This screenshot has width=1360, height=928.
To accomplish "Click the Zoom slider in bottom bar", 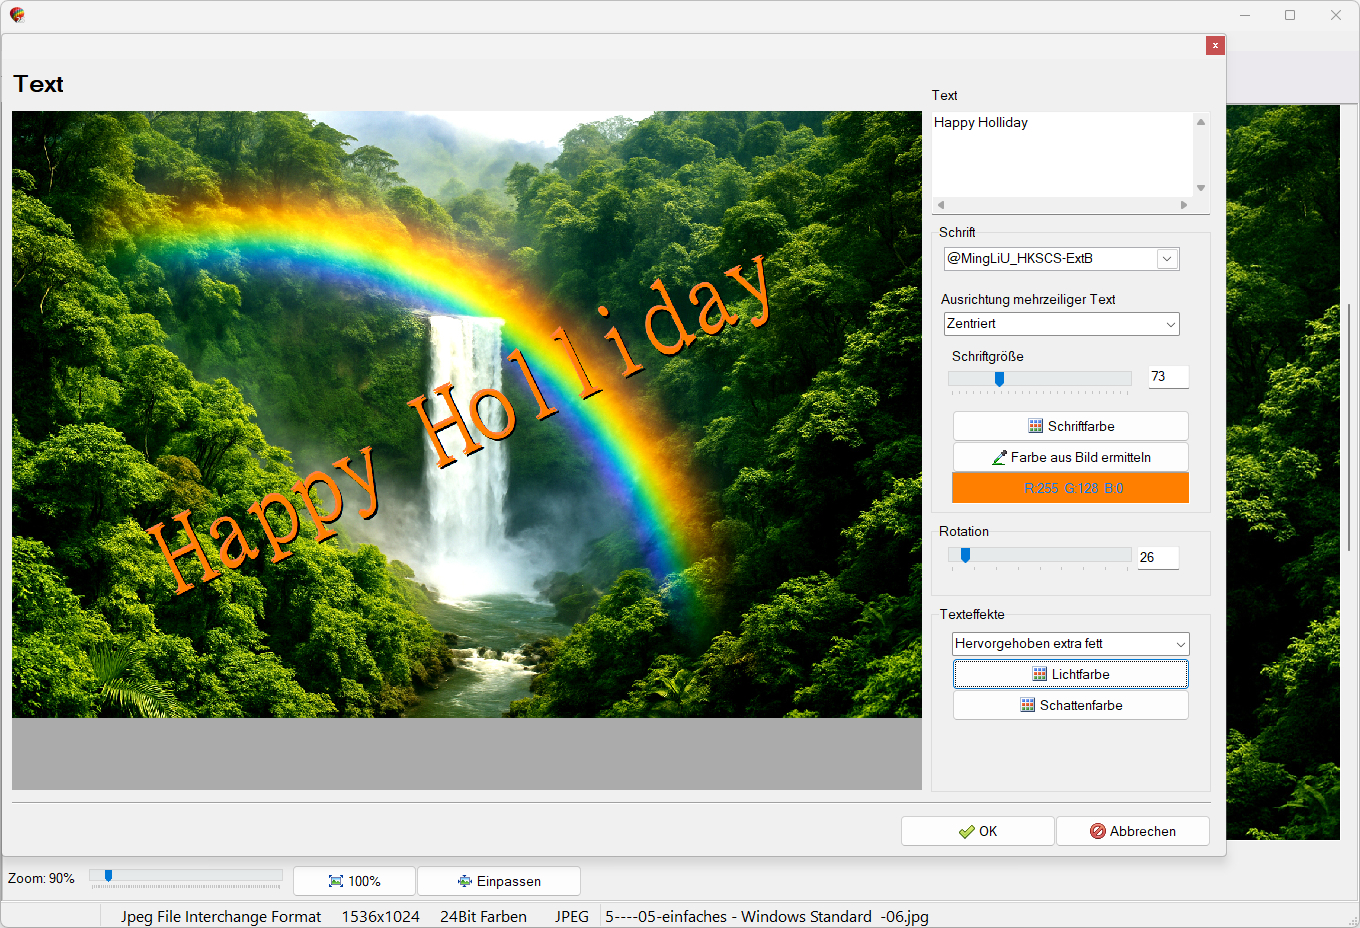I will point(108,876).
